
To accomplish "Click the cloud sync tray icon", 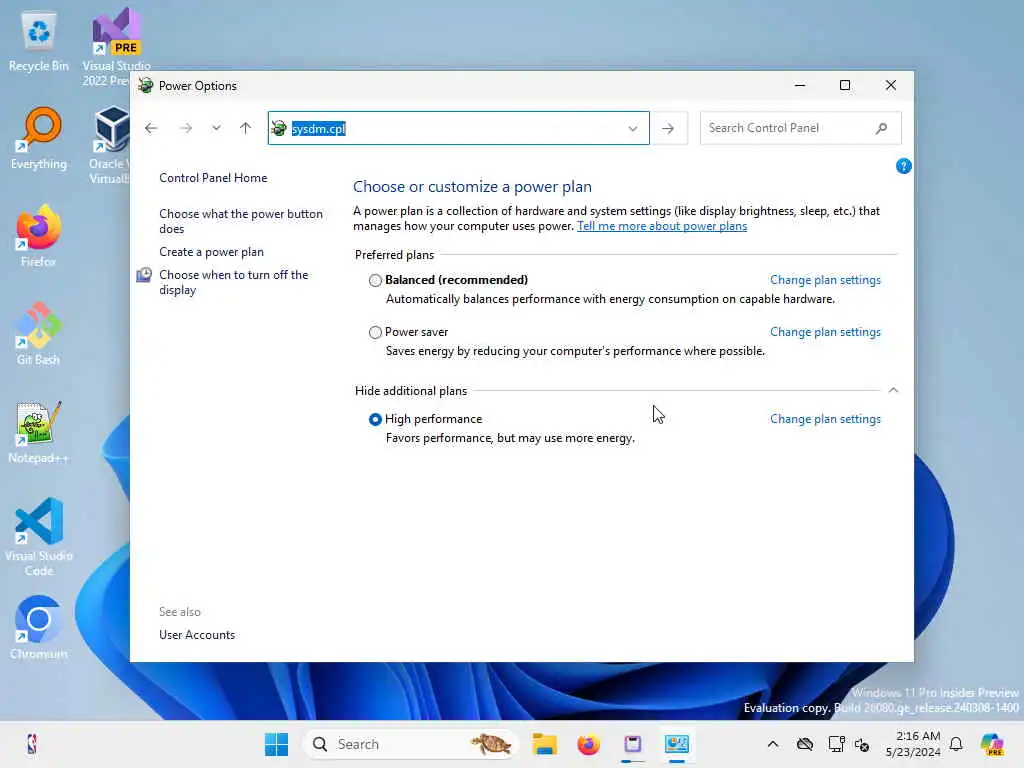I will coord(805,744).
